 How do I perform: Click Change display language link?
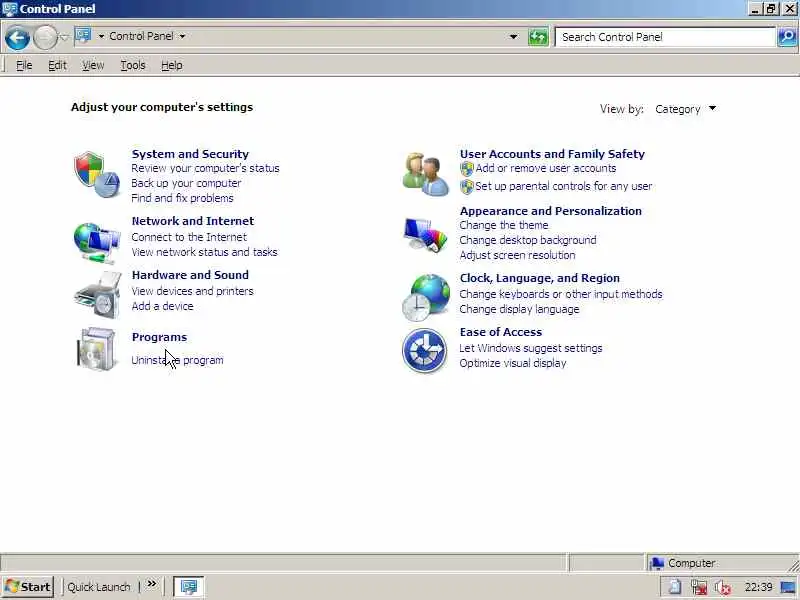[x=519, y=309]
